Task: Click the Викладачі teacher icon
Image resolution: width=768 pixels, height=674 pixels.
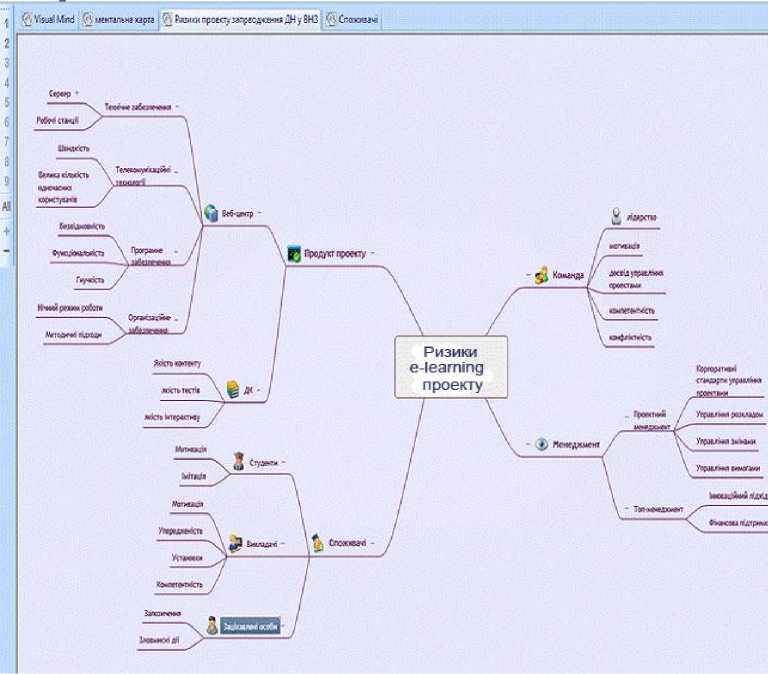Action: point(236,543)
